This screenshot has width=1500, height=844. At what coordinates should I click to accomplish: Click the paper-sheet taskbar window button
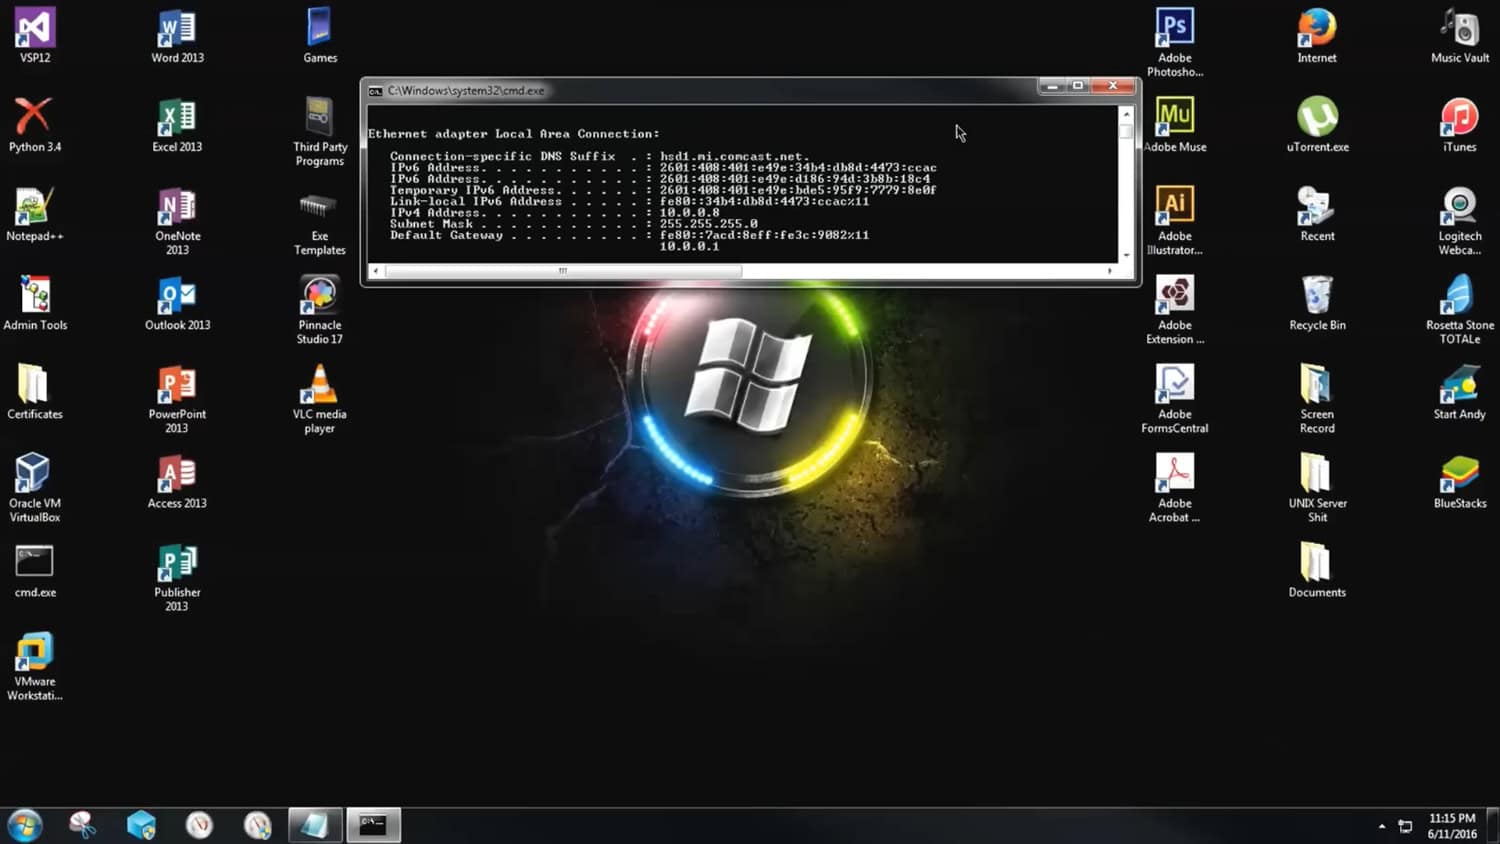(315, 825)
